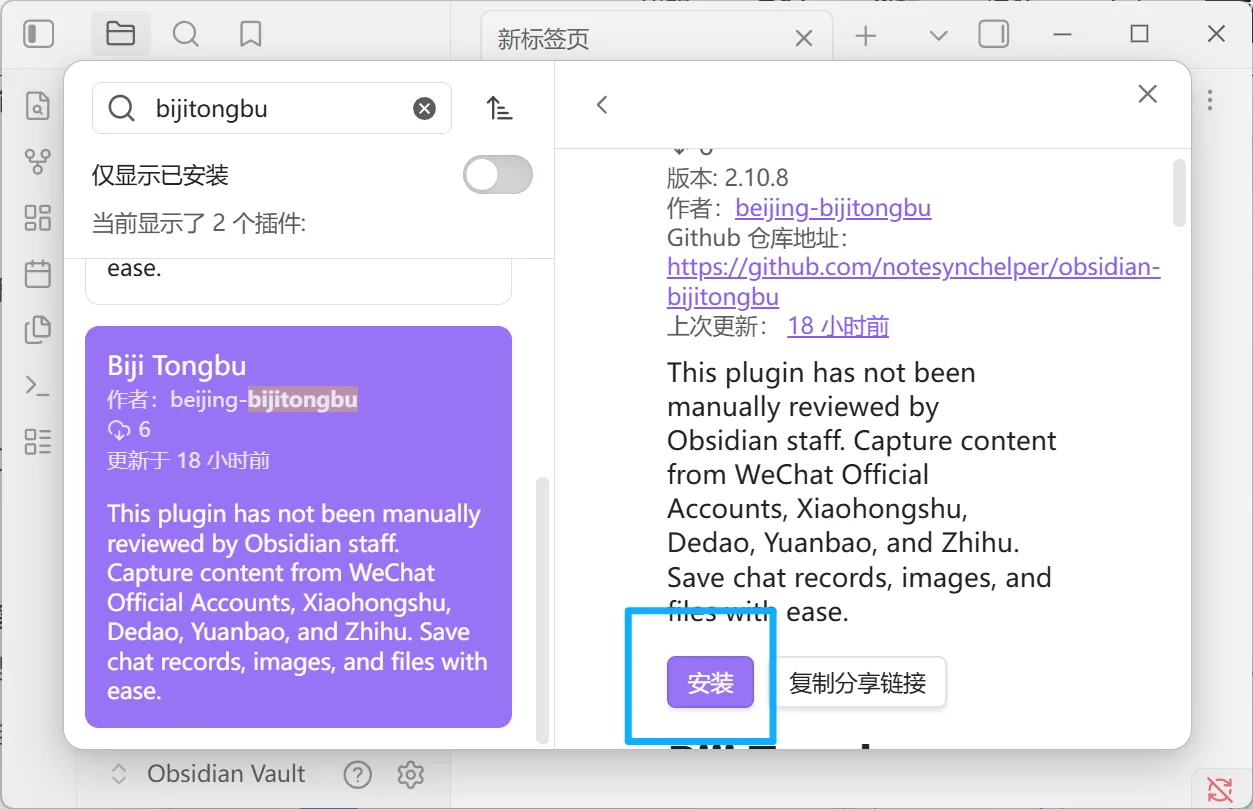Click 复制分享链接 button
Screen dimensions: 1253x809
[x=857, y=683]
